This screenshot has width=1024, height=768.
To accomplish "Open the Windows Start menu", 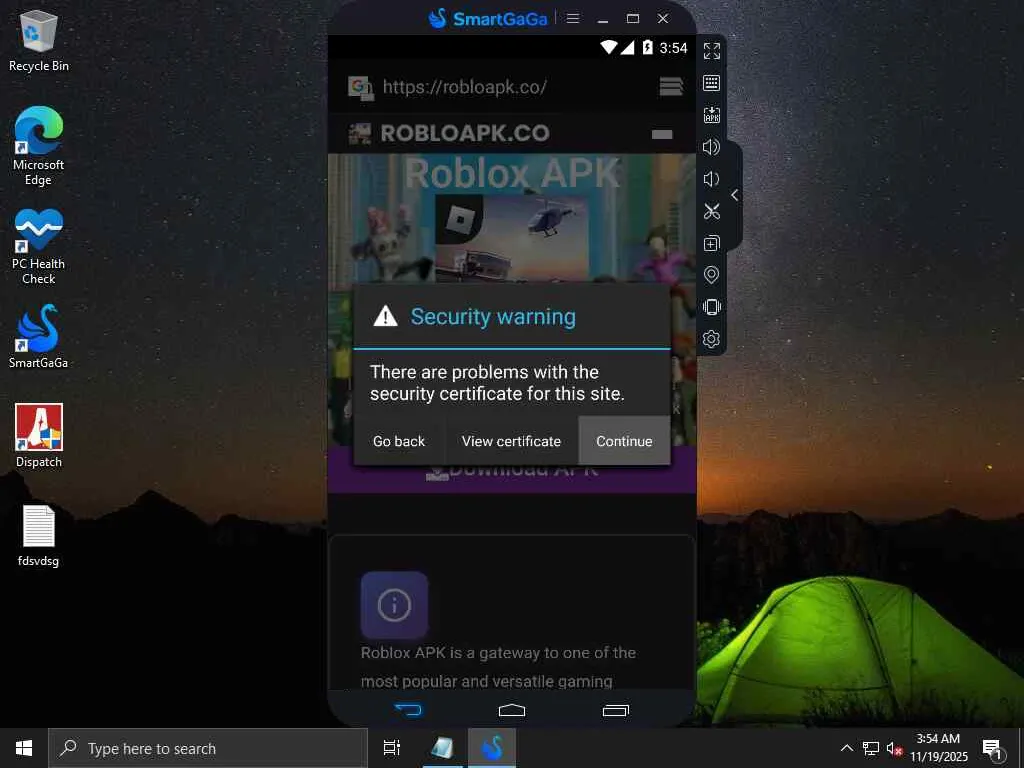I will click(24, 748).
